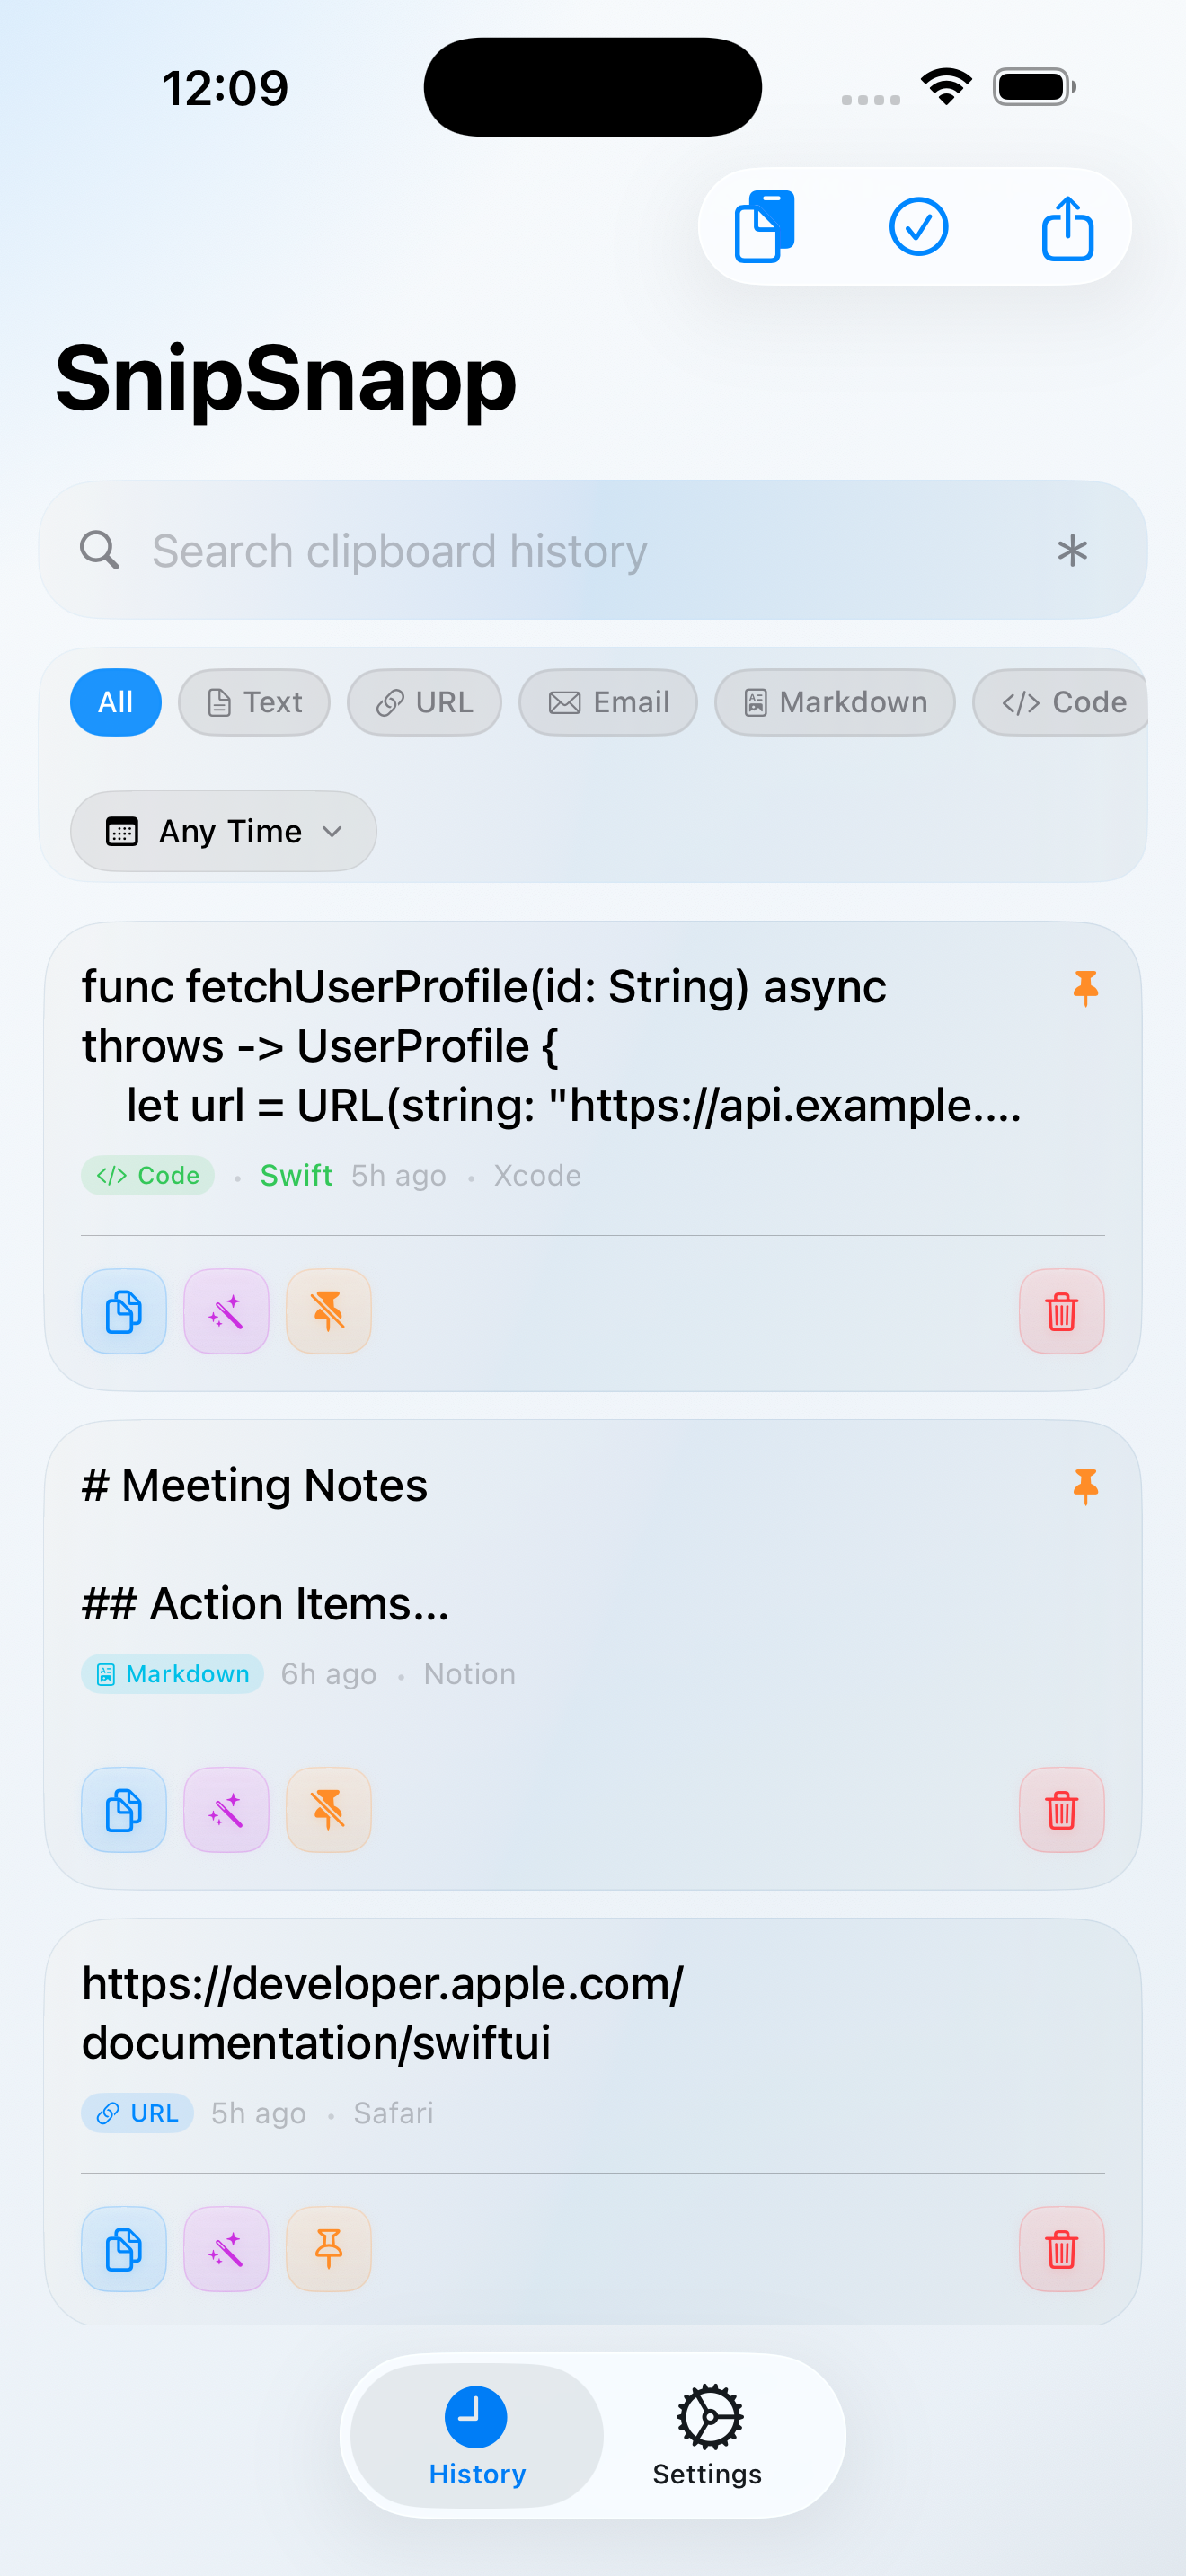Screen dimensions: 1186x2576
Task: Pin the SwiftUI documentation URL item
Action: (x=328, y=2249)
